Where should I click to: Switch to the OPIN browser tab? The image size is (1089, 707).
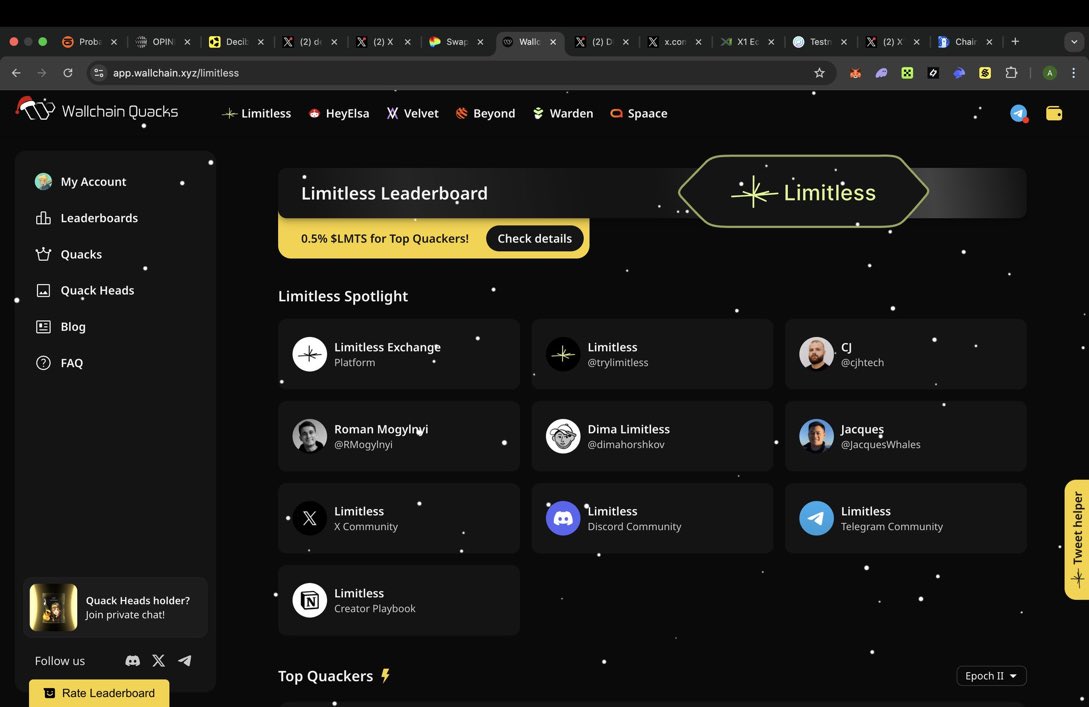pos(162,42)
